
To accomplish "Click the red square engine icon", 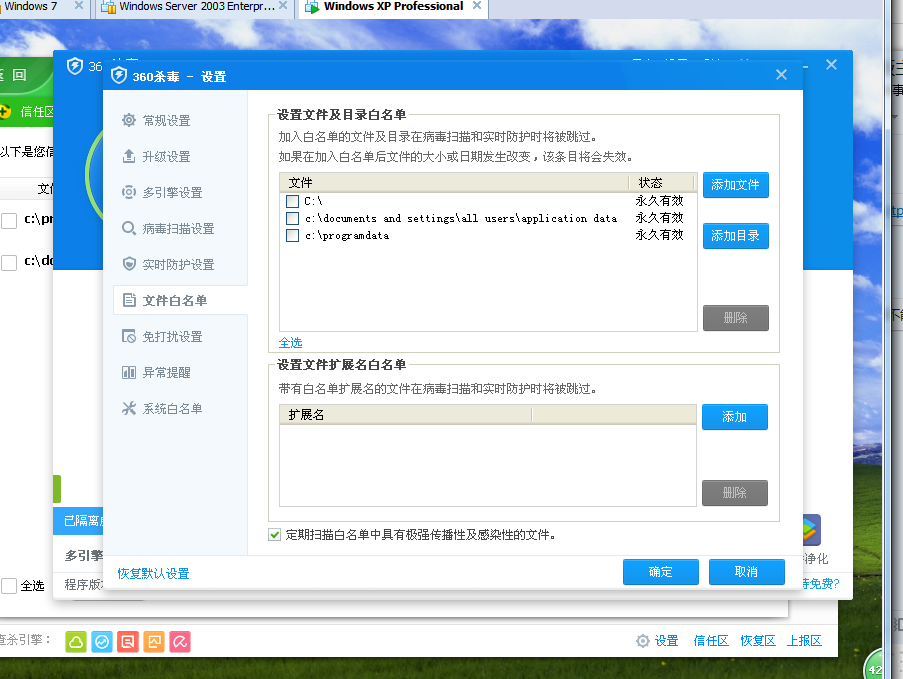I will tap(128, 642).
